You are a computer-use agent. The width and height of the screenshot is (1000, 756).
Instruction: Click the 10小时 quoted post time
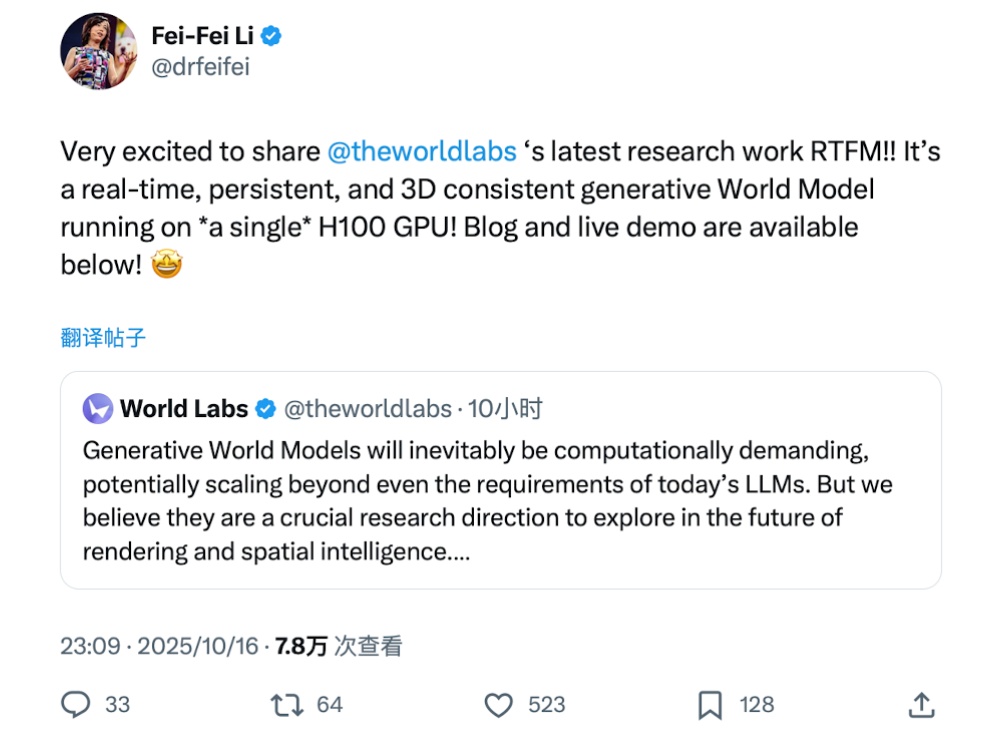(x=505, y=408)
